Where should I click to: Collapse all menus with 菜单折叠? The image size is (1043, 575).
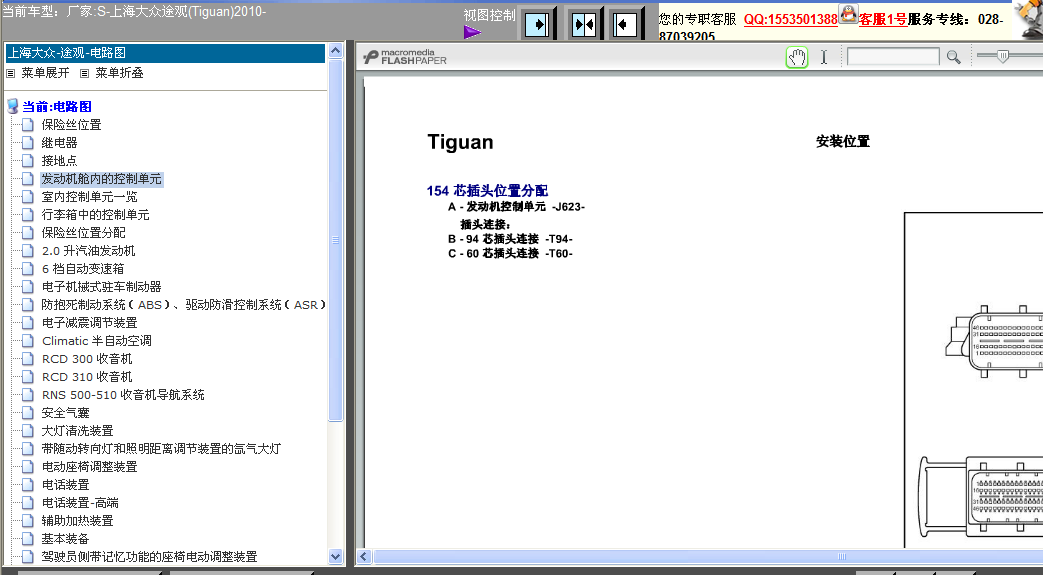[x=119, y=73]
